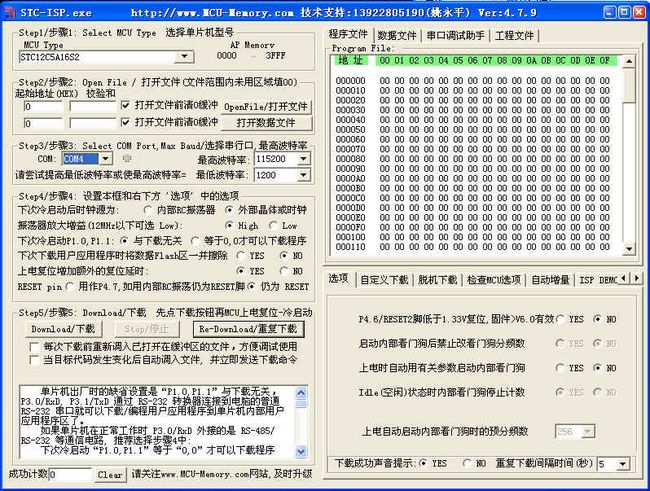Open the ISP DEMO tab
The width and height of the screenshot is (650, 491).
click(597, 280)
